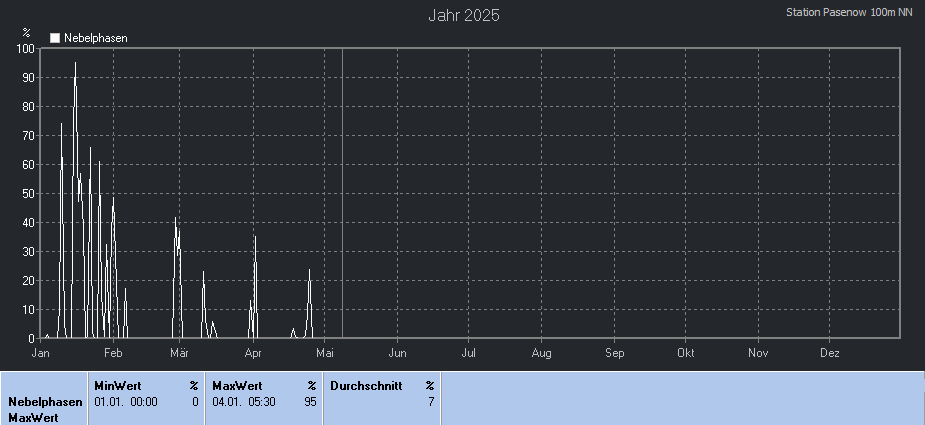Image resolution: width=925 pixels, height=425 pixels.
Task: Click the chart title Jahr 2025
Action: (x=464, y=15)
